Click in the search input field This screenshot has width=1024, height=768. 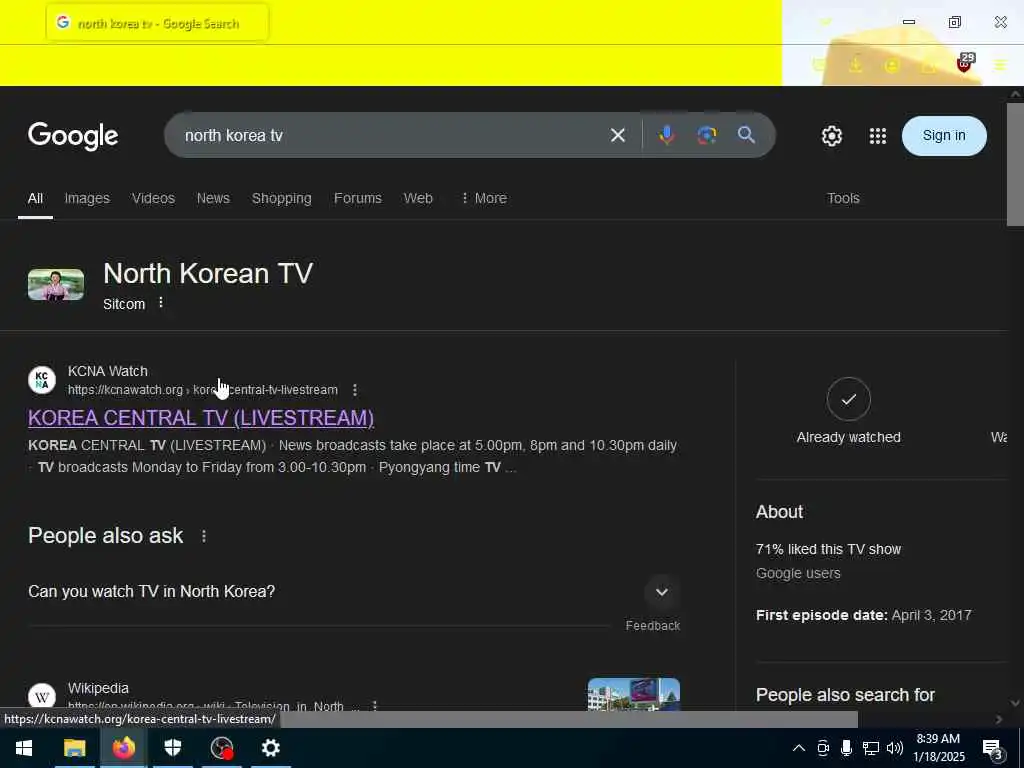tap(392, 135)
